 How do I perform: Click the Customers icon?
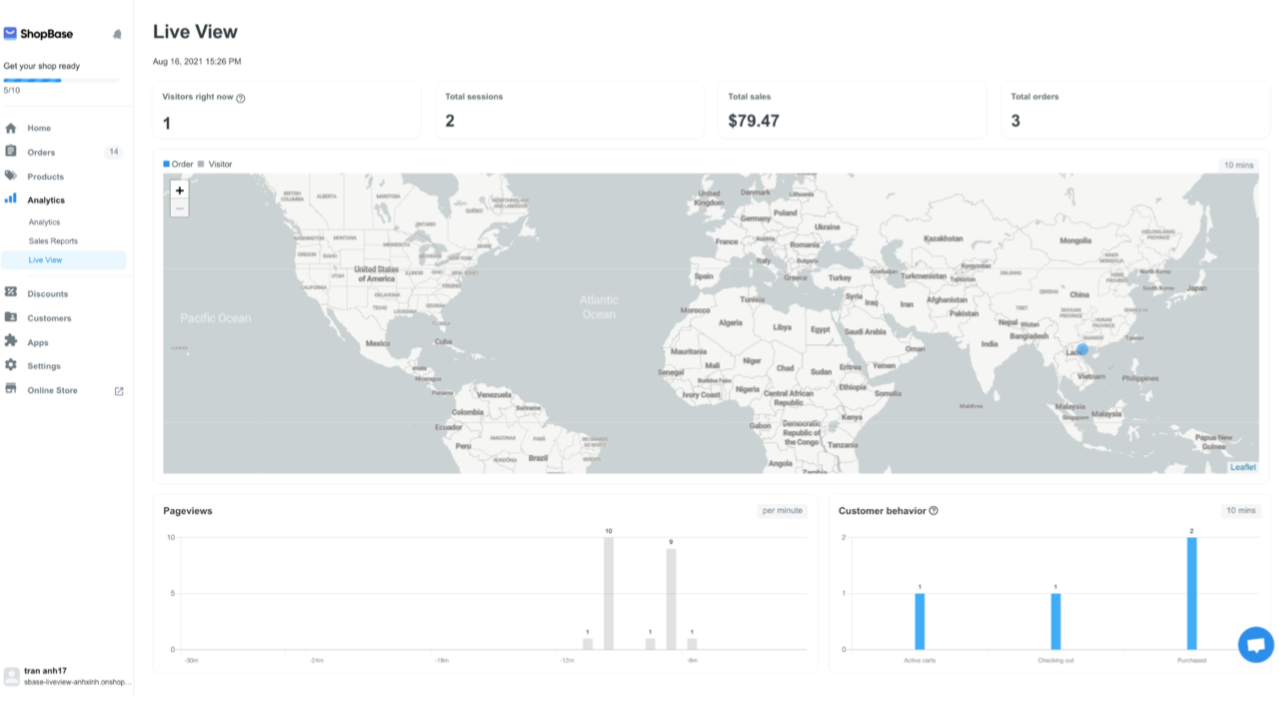[11, 317]
